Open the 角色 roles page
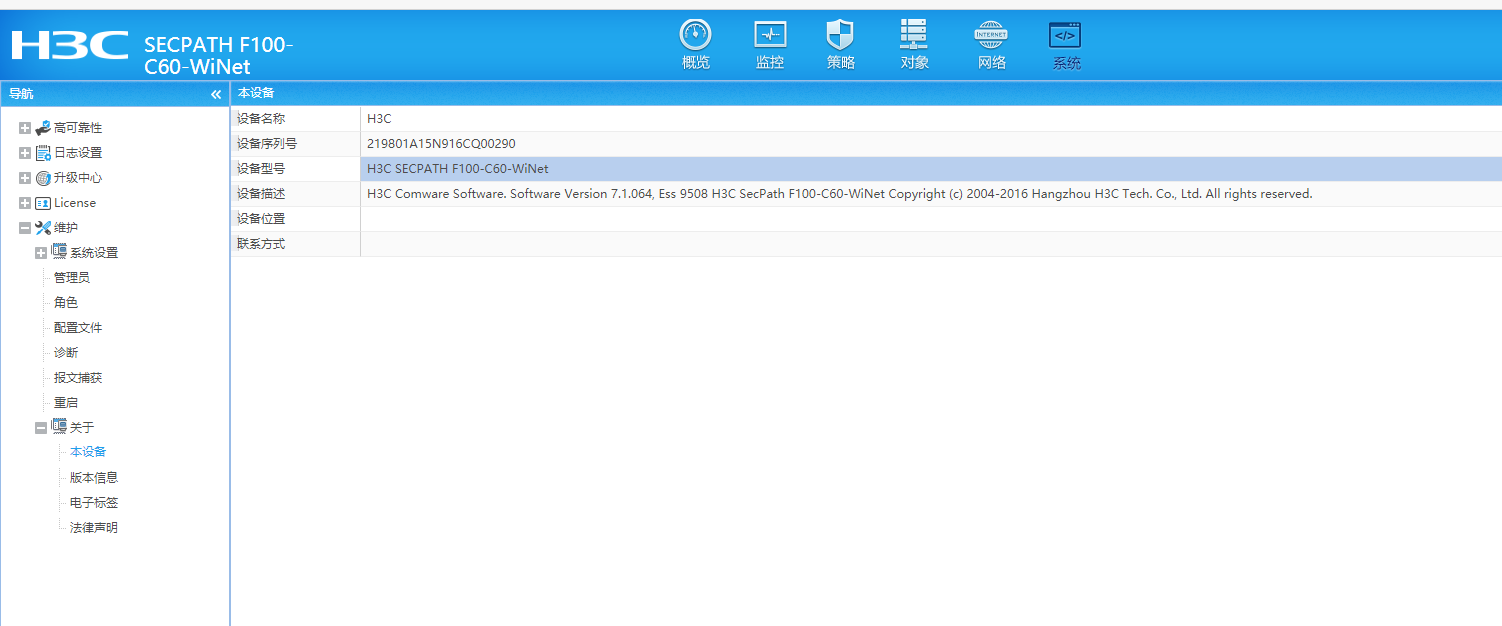Screen dimensions: 1502x626 pyautogui.click(x=66, y=303)
